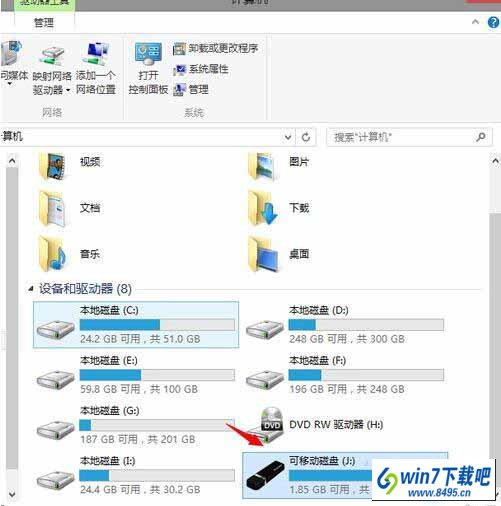Click the blue Help question mark icon

pyautogui.click(x=493, y=23)
